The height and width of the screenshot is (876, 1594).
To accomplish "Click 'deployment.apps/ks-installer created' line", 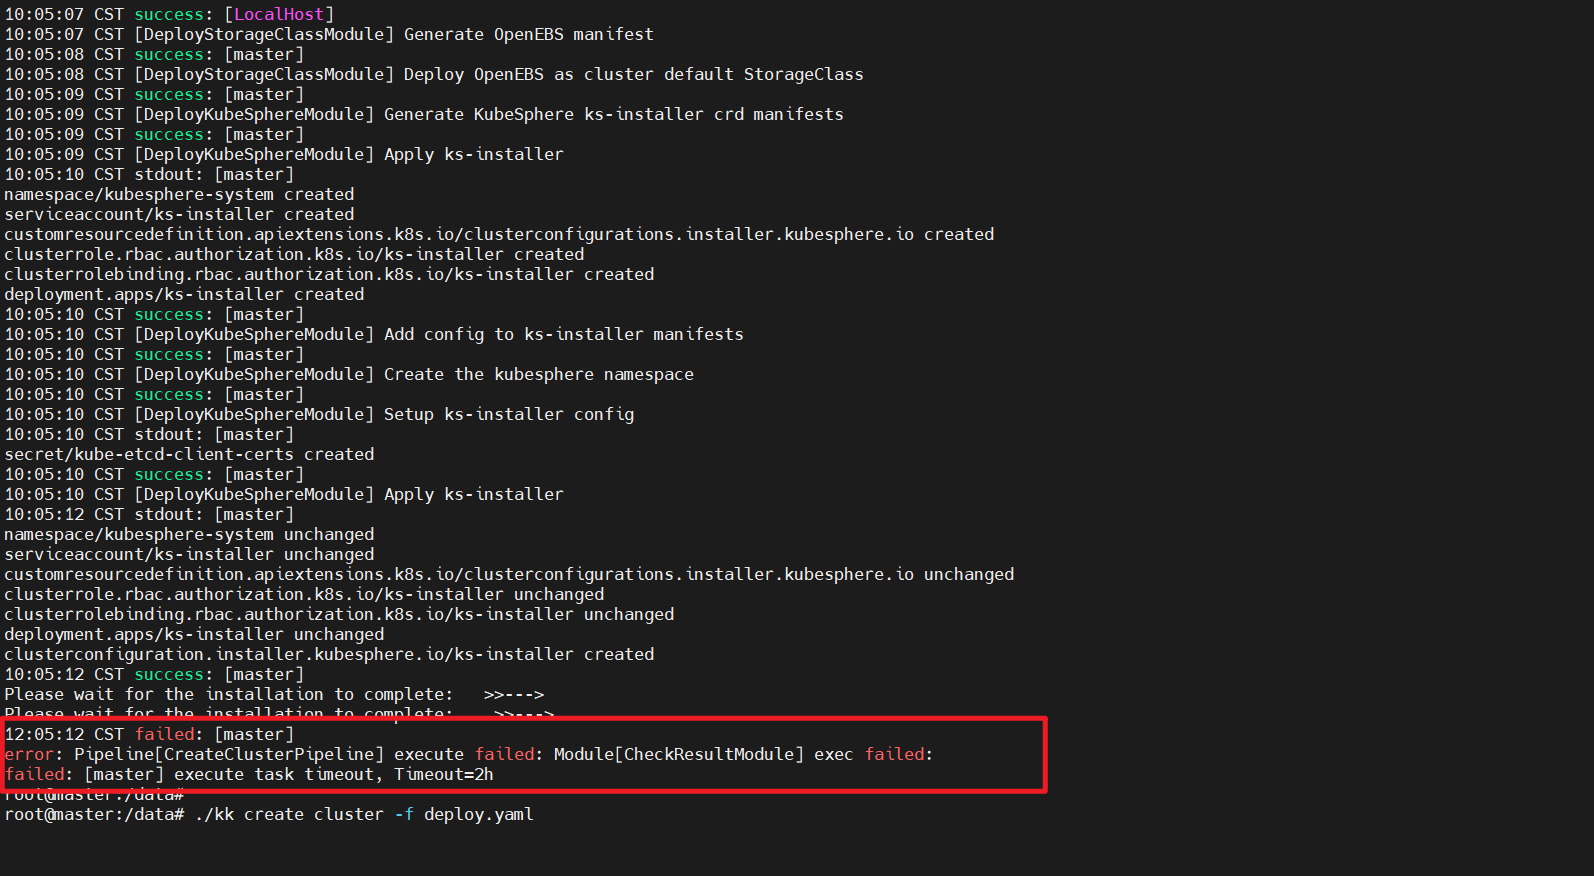I will [184, 294].
